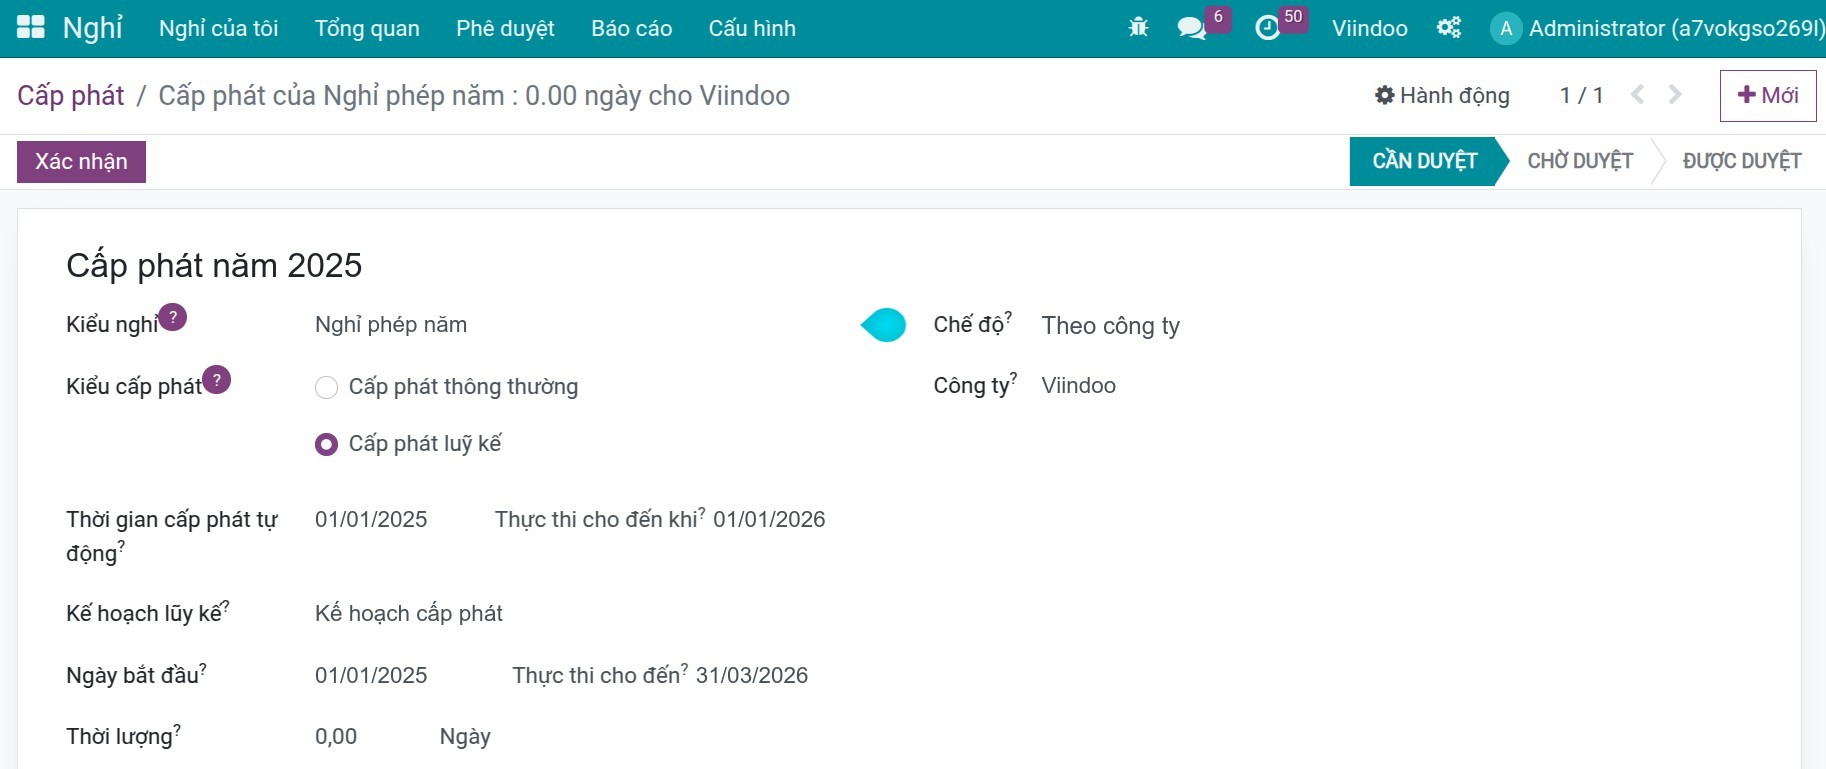Click the Thời lượng value 0,00
1826x769 pixels.
click(336, 736)
